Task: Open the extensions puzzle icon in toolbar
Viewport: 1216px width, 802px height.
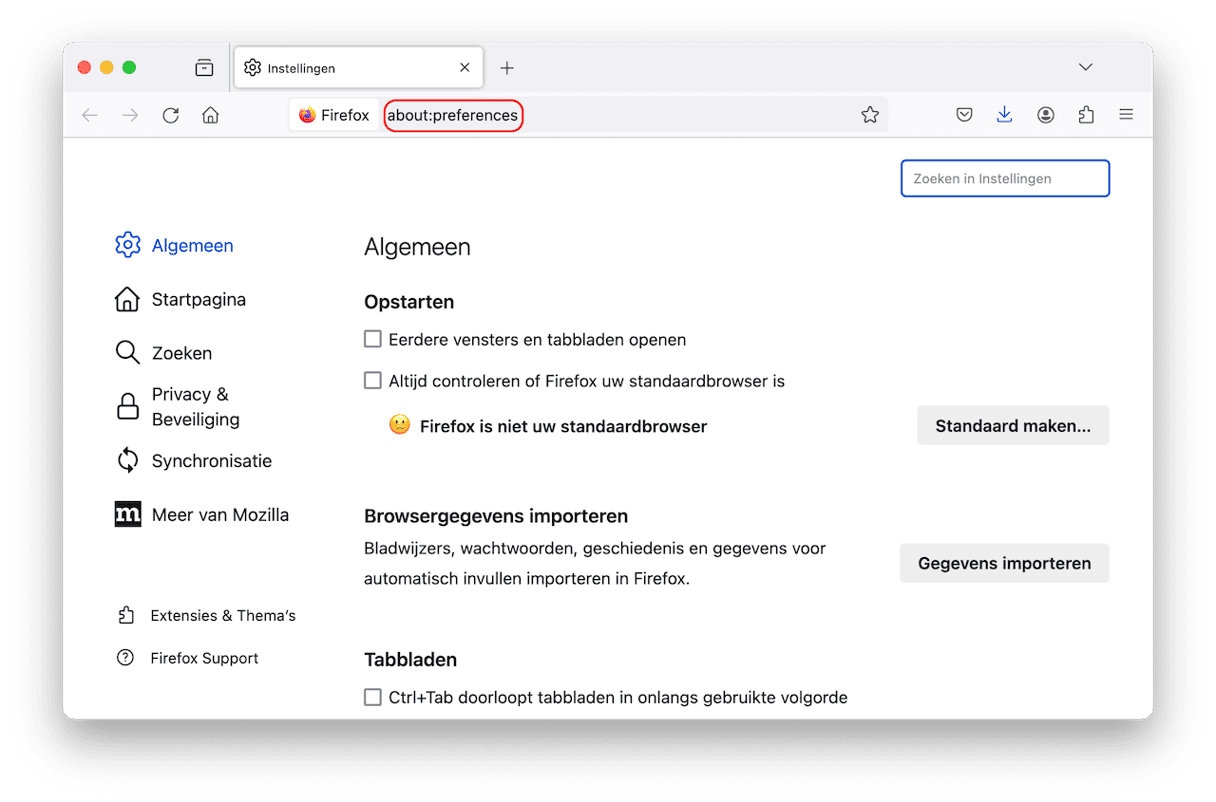Action: pos(1086,115)
